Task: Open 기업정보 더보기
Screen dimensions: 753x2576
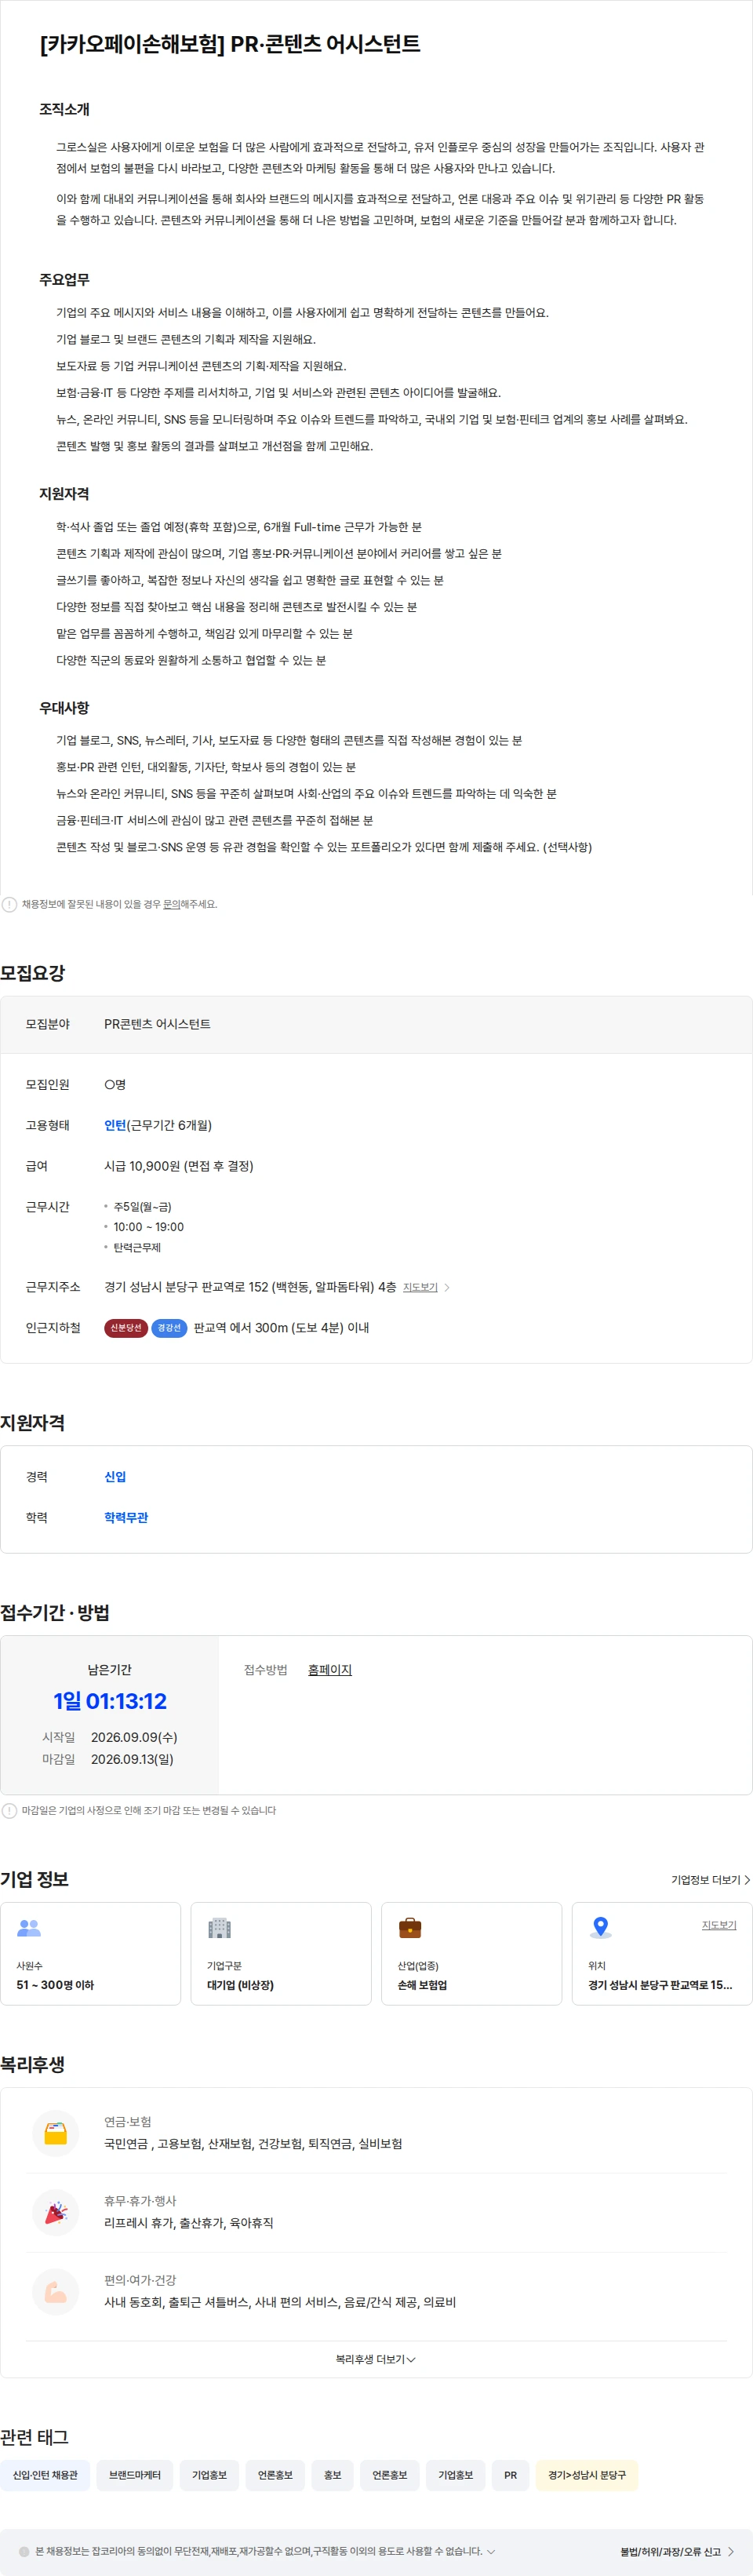Action: [710, 1879]
